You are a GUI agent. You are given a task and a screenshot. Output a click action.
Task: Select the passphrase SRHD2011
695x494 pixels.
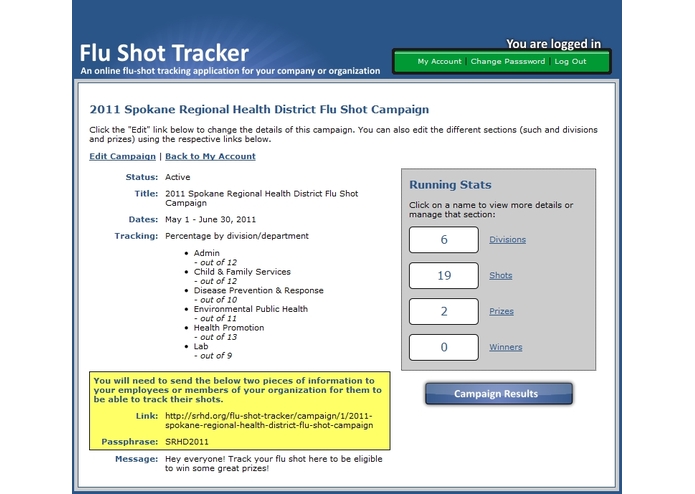point(187,442)
